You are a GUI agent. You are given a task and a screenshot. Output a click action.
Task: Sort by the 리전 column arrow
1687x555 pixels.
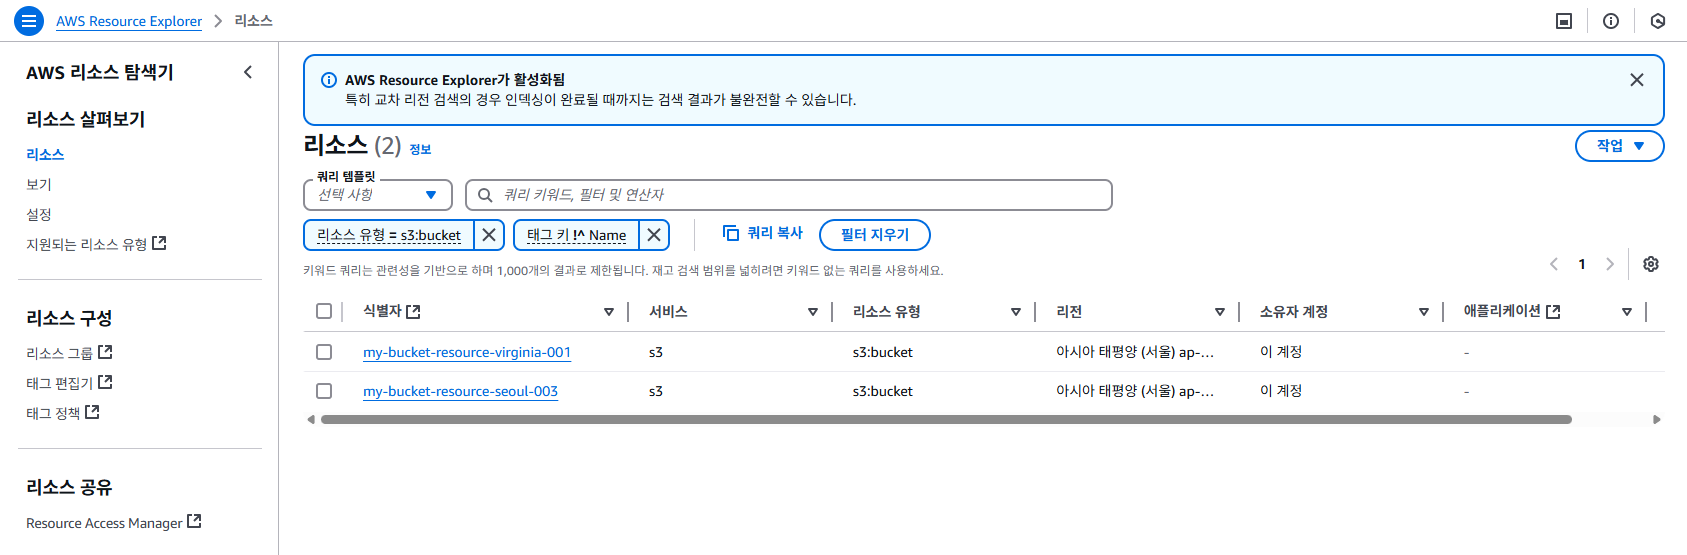click(x=1220, y=312)
